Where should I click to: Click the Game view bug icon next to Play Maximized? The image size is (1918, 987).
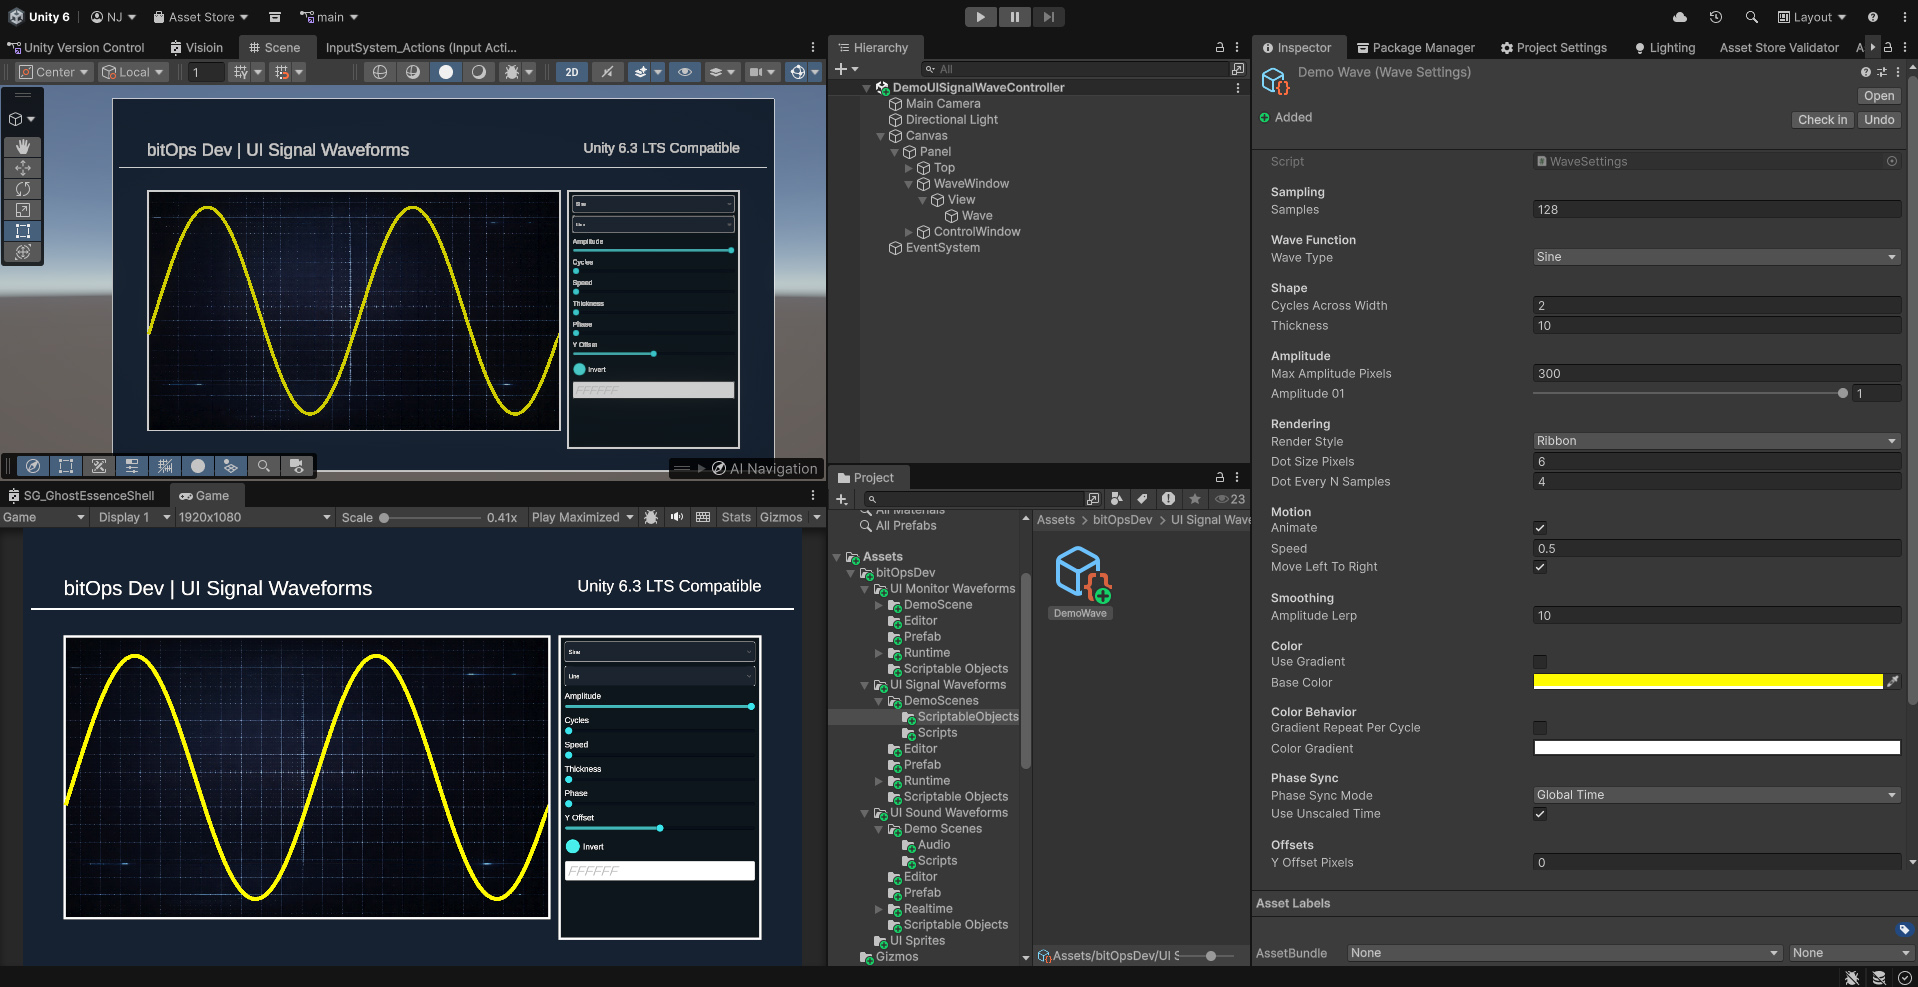pyautogui.click(x=651, y=517)
